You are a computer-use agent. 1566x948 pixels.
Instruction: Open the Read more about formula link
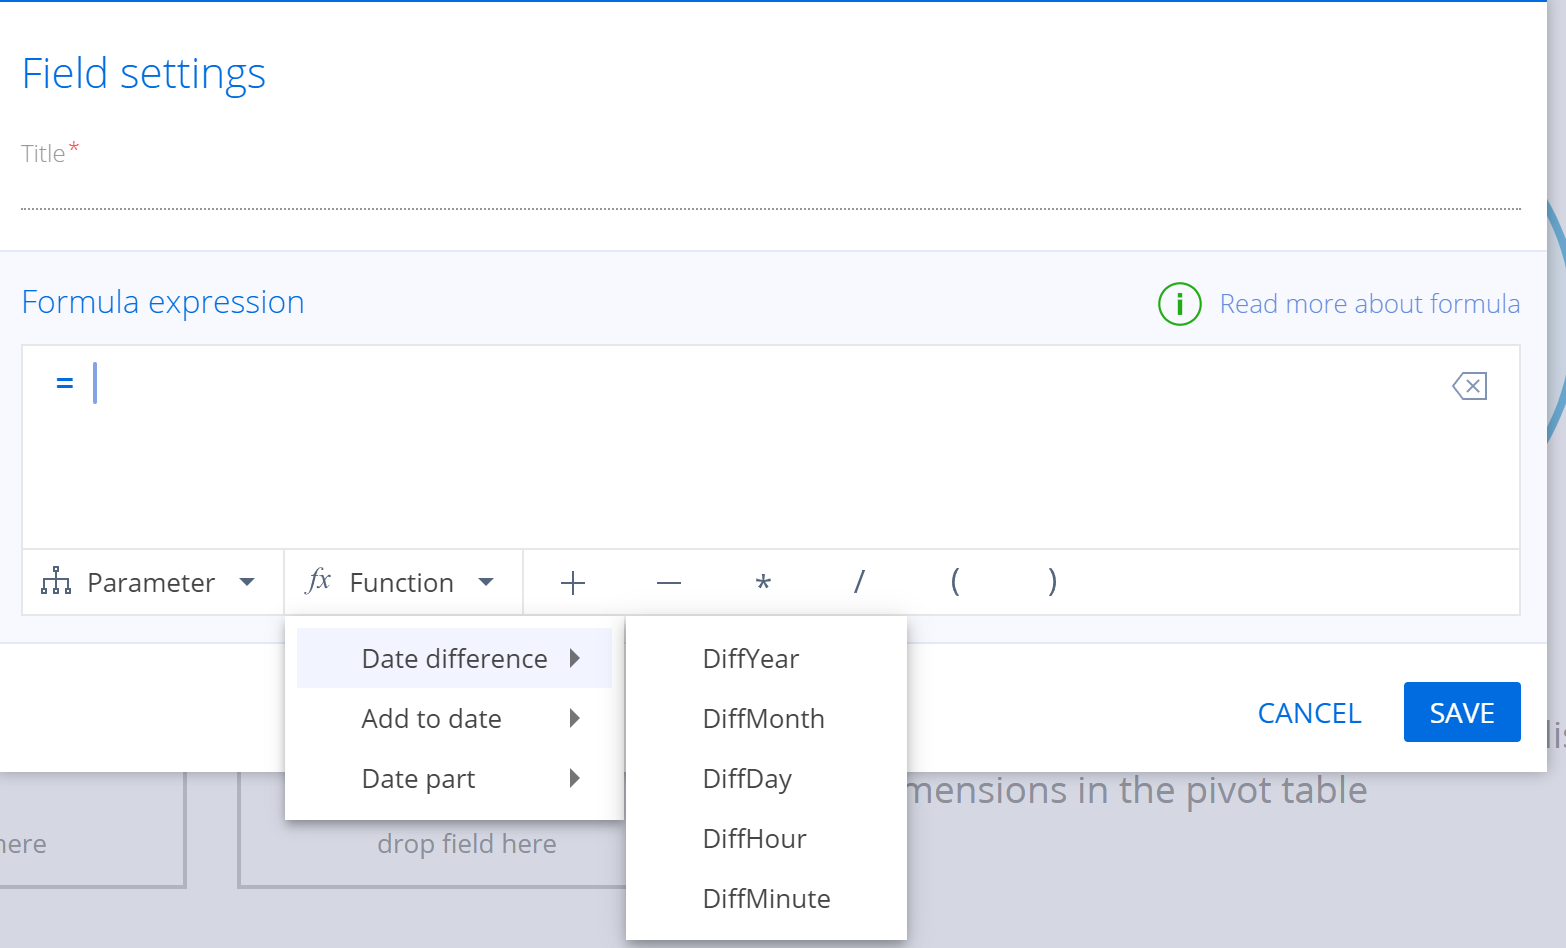click(x=1369, y=303)
